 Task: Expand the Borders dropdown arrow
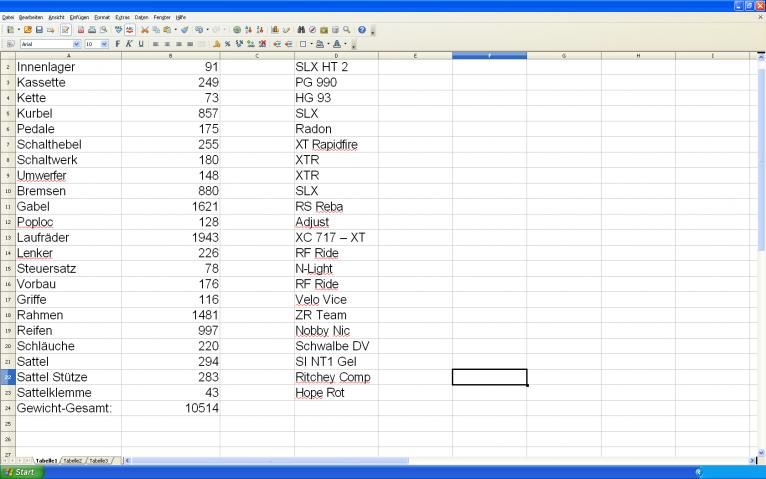pyautogui.click(x=311, y=44)
